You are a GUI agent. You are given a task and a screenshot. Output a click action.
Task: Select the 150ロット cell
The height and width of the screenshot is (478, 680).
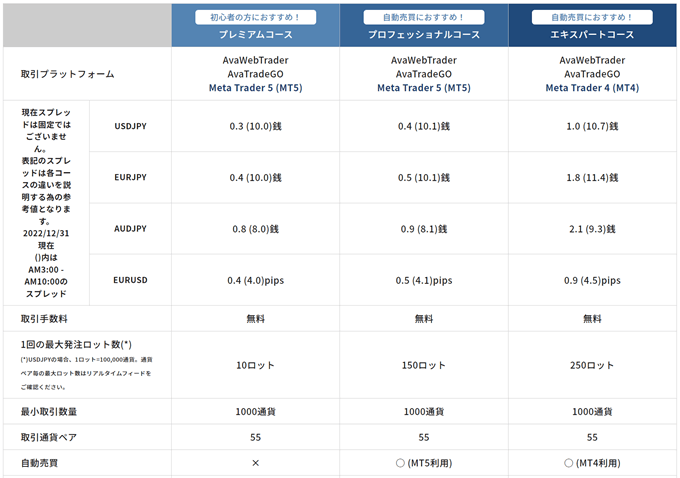point(424,365)
